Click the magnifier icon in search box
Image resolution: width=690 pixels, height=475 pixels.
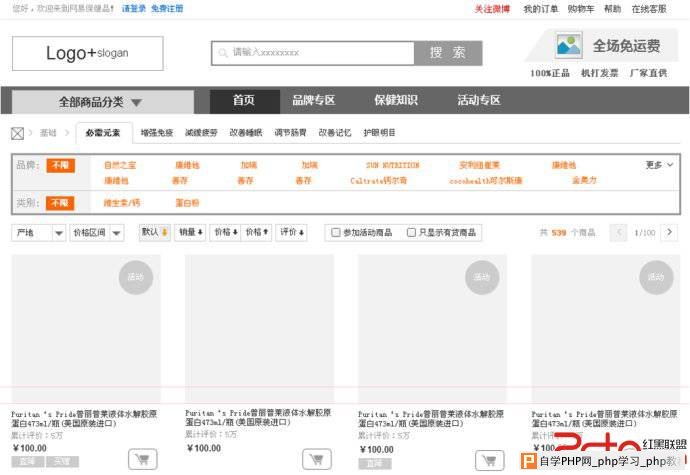point(223,53)
